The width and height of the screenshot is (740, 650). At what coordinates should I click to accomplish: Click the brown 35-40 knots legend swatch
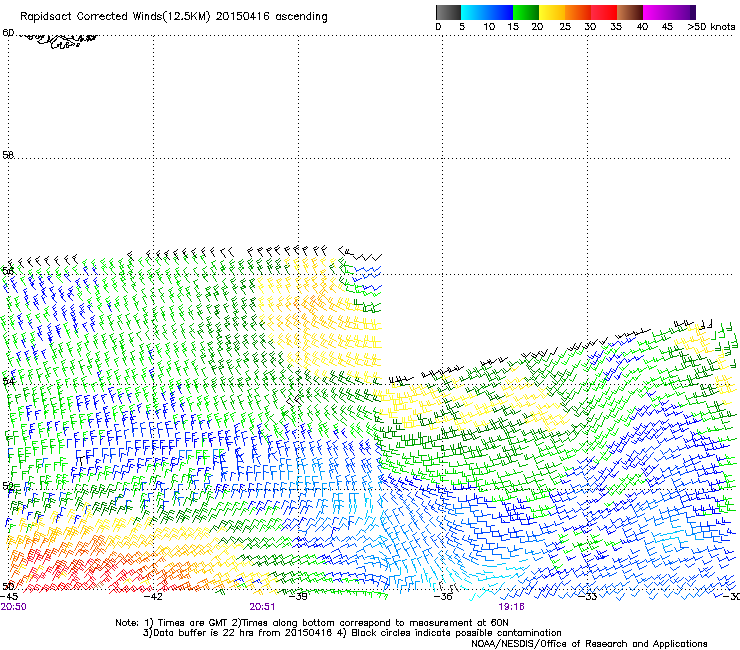(x=630, y=12)
